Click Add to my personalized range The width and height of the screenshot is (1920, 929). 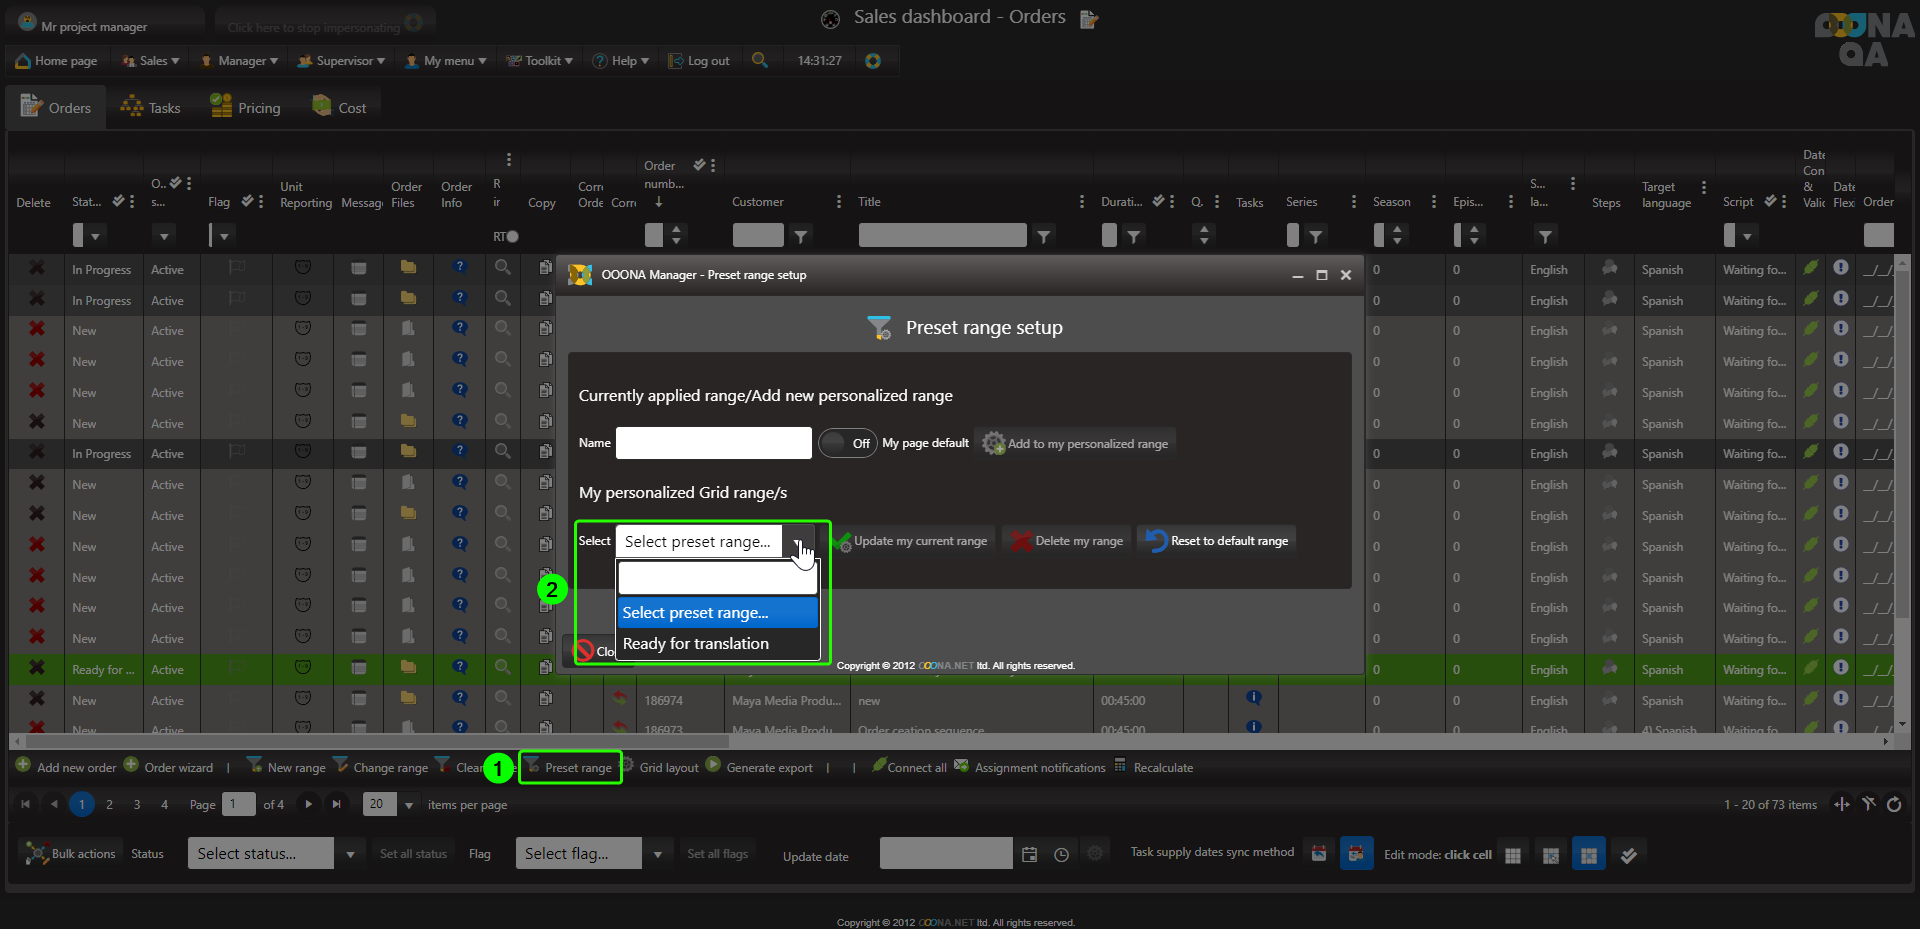[1076, 444]
